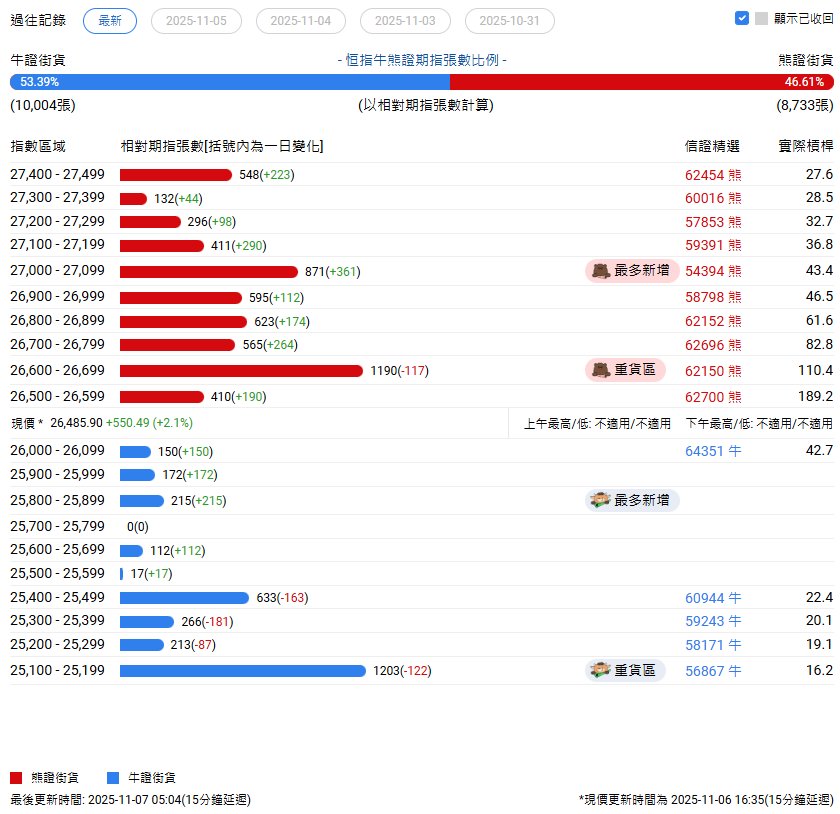Click the bull icon in the 25,100 重貨區 badge
840x814 pixels.
pyautogui.click(x=600, y=670)
